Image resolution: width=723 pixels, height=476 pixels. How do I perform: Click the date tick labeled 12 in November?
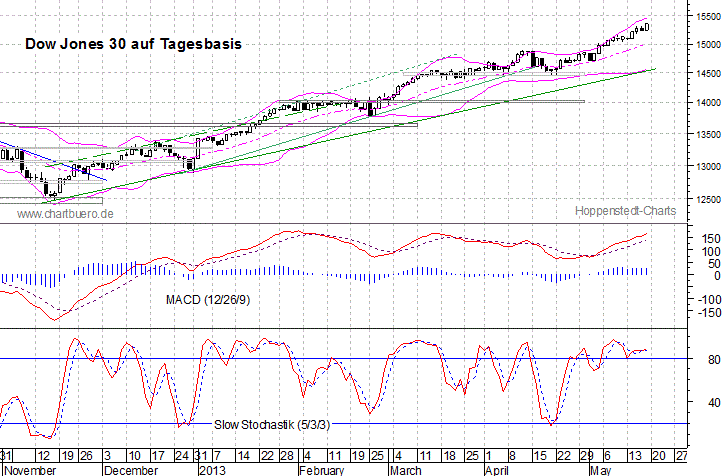[x=44, y=456]
